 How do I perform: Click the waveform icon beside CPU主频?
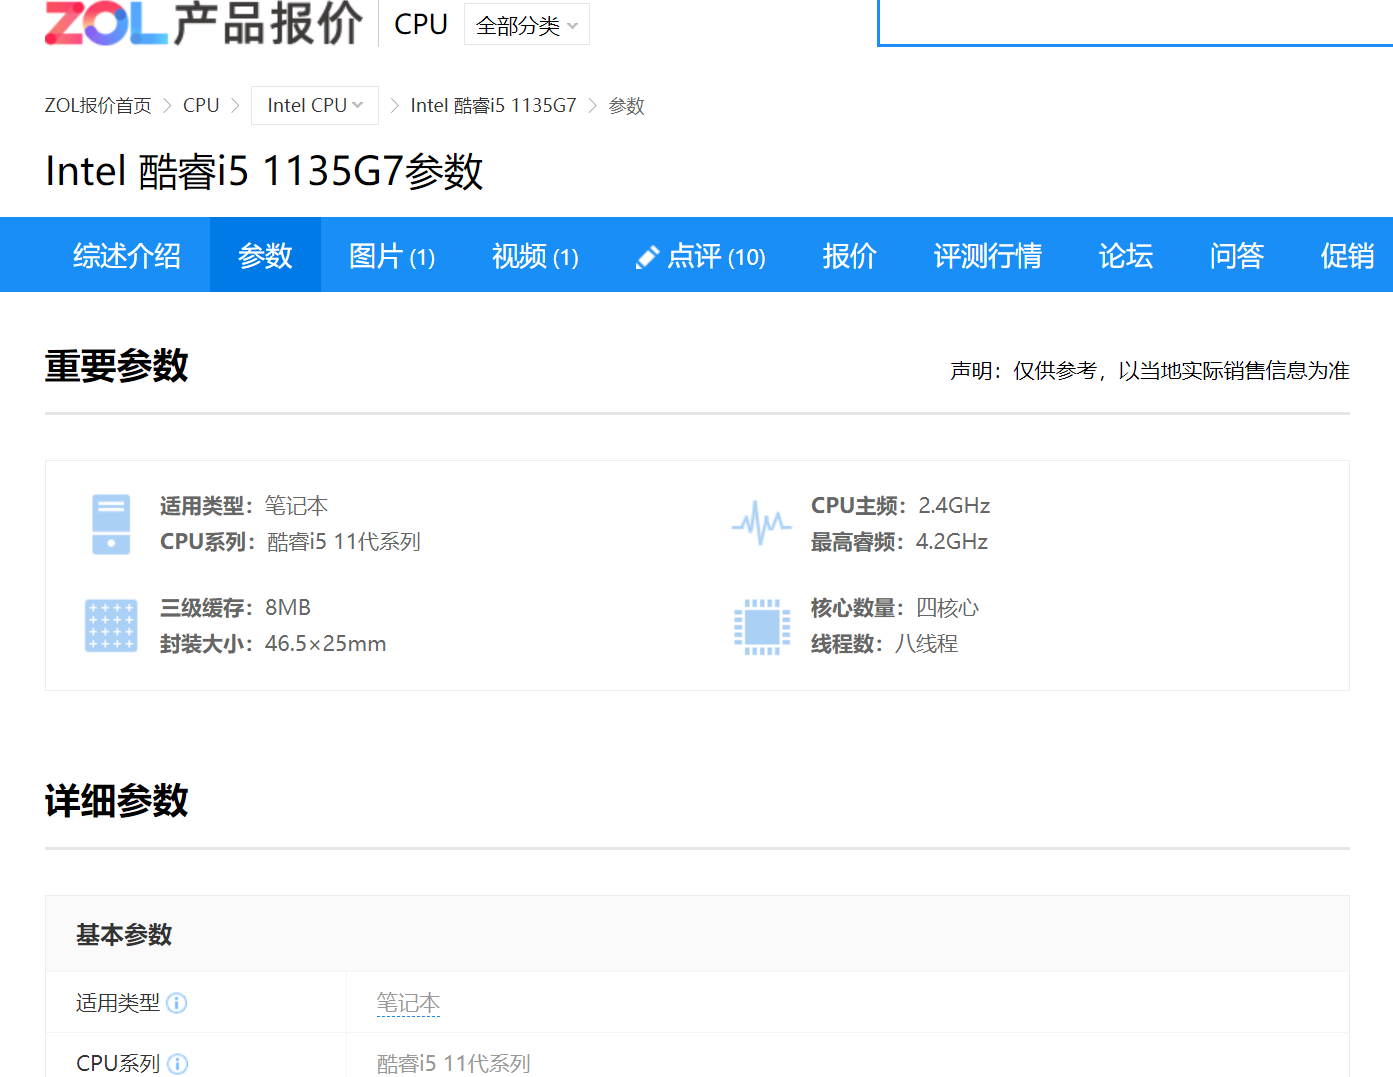coord(762,523)
